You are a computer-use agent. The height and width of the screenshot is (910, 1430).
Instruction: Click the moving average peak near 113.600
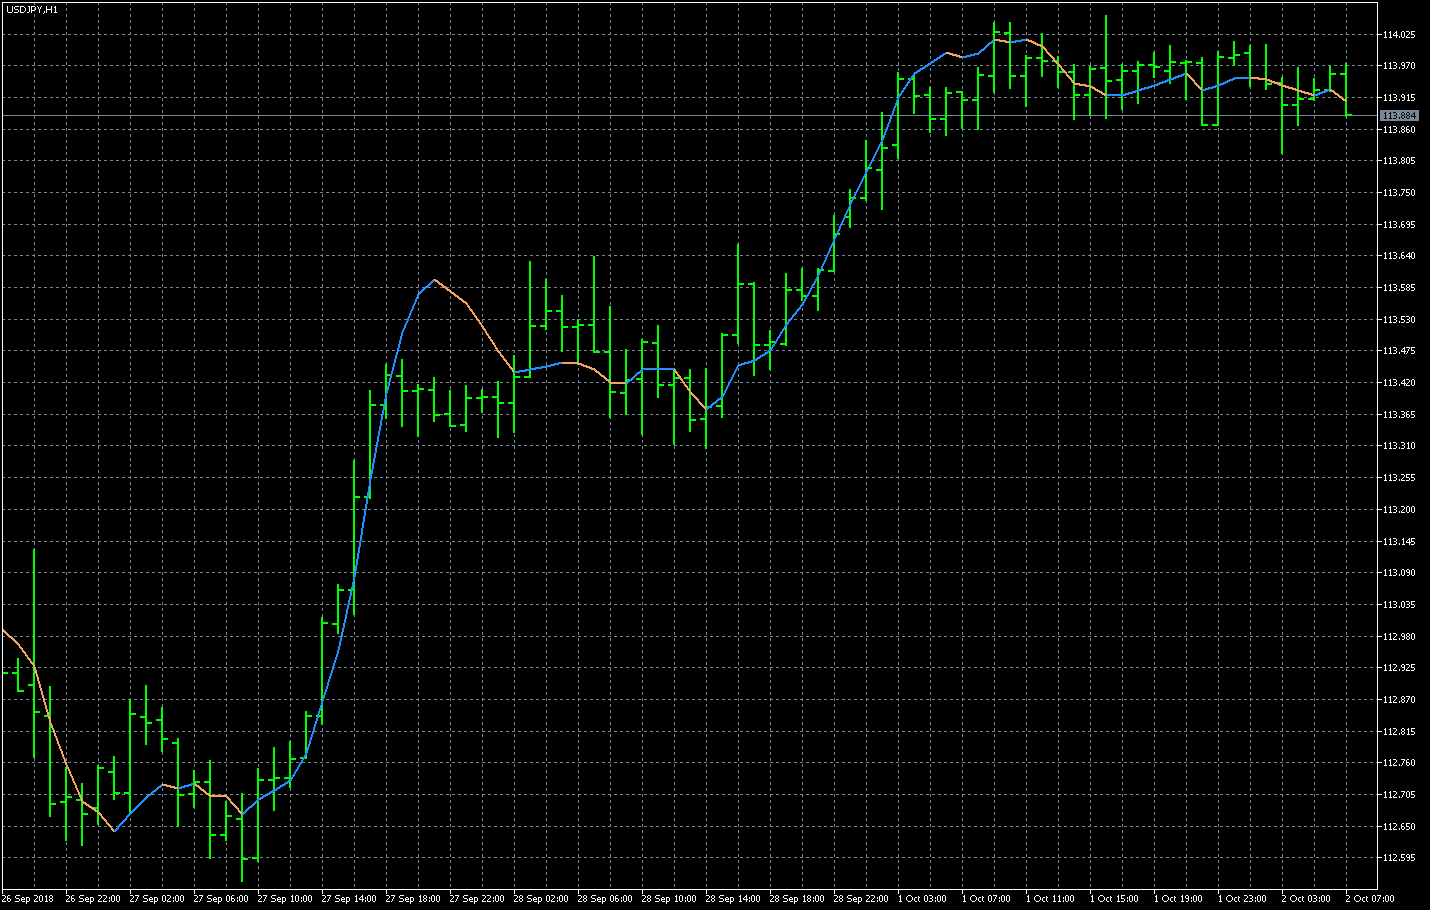tap(434, 280)
